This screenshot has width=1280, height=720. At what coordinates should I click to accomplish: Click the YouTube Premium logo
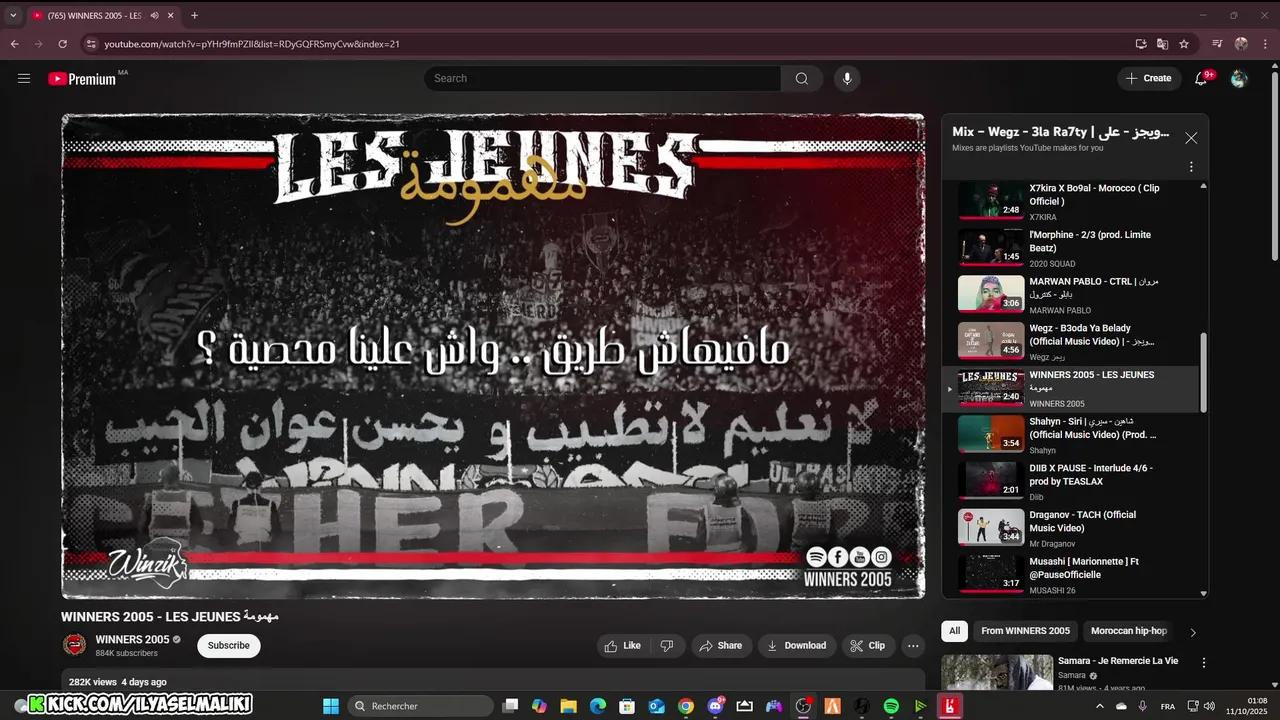tap(82, 79)
